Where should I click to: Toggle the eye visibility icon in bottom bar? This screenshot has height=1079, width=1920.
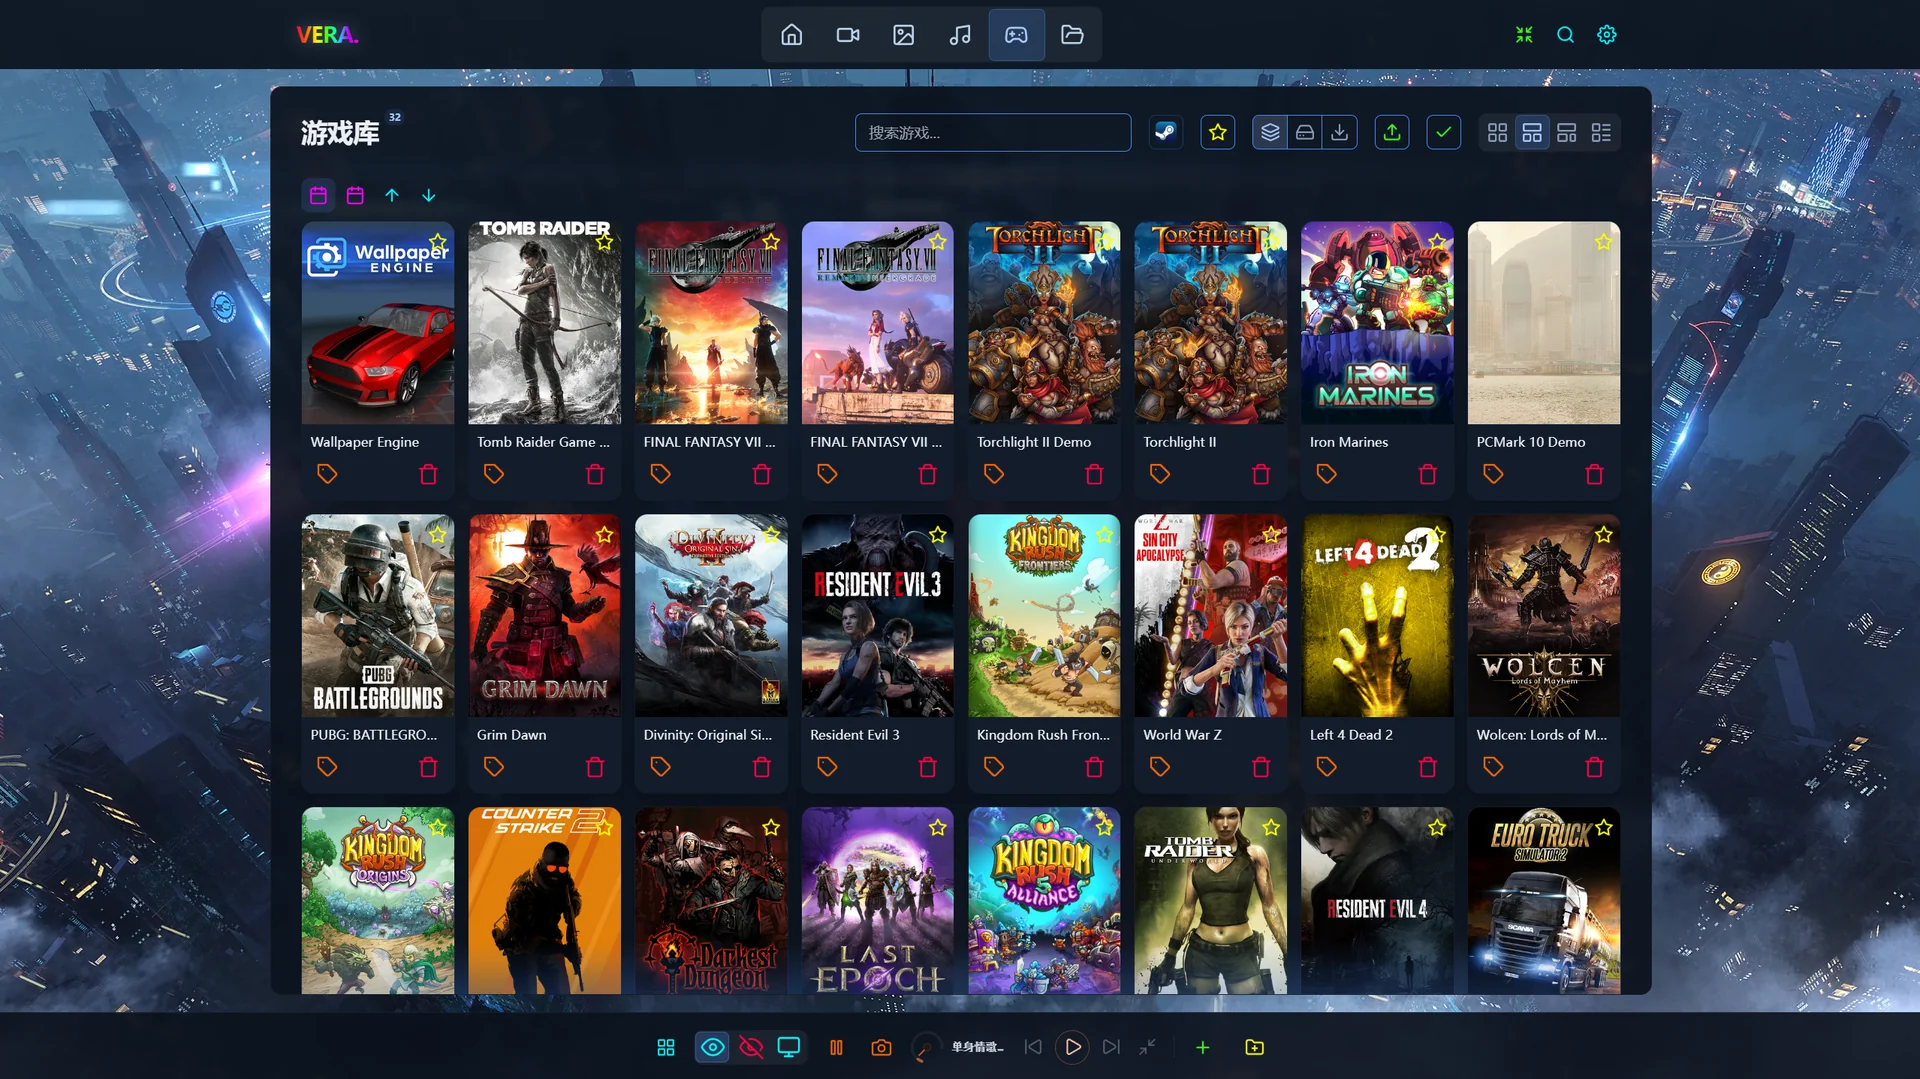(x=712, y=1047)
